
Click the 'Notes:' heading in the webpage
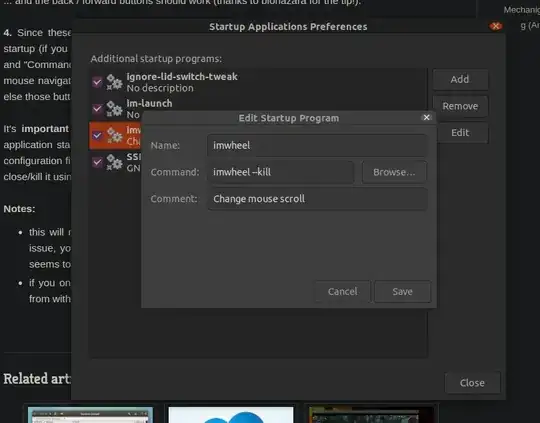19,209
